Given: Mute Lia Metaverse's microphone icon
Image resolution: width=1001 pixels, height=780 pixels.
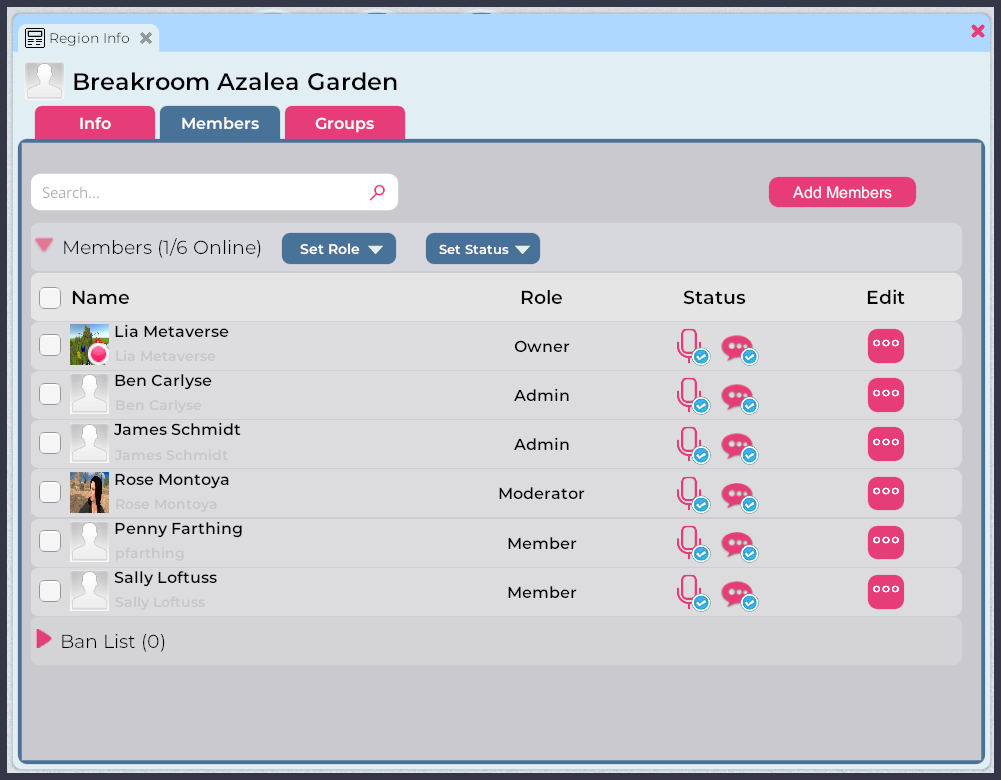Looking at the screenshot, I should pyautogui.click(x=689, y=344).
